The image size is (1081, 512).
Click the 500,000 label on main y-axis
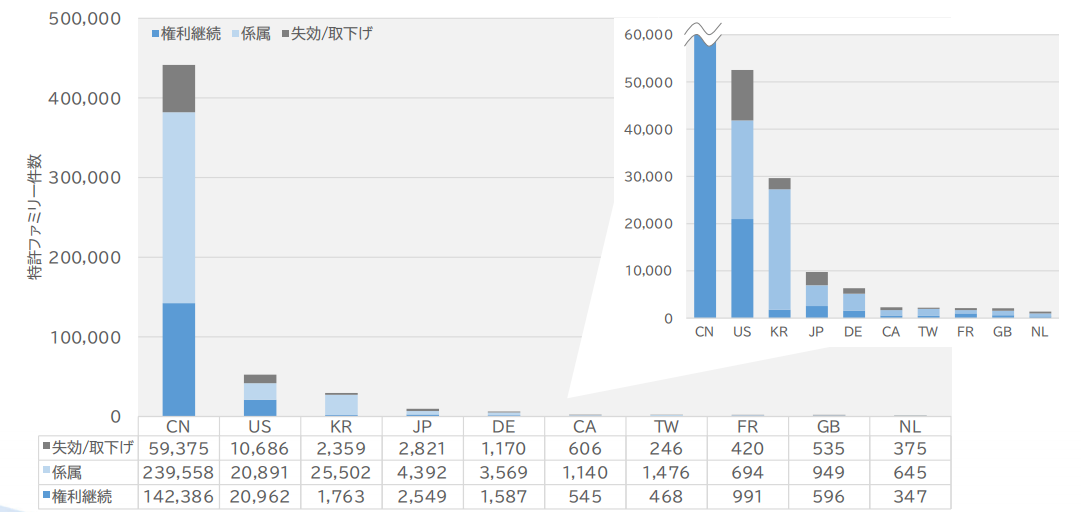[x=84, y=19]
